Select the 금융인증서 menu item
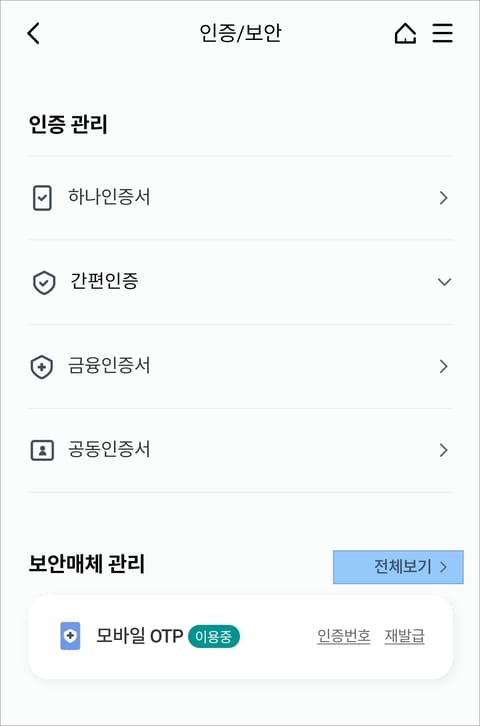This screenshot has width=480, height=726. tap(241, 366)
